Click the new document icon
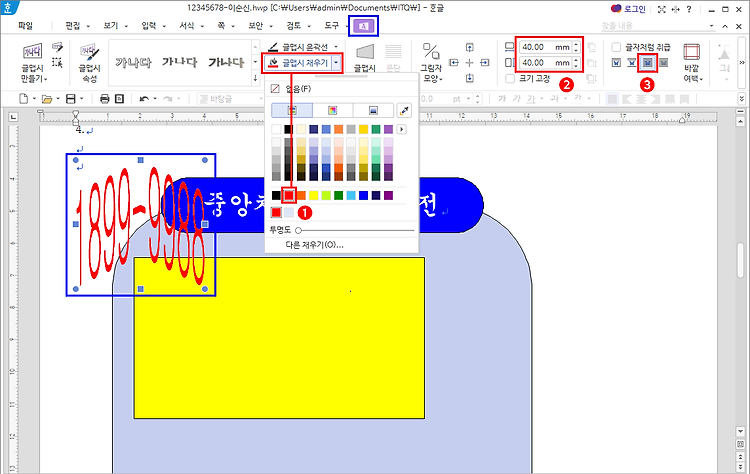Image resolution: width=750 pixels, height=474 pixels. 23,99
